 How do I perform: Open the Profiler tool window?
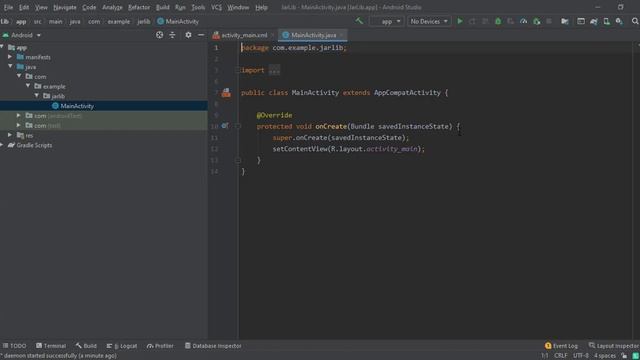pos(160,346)
